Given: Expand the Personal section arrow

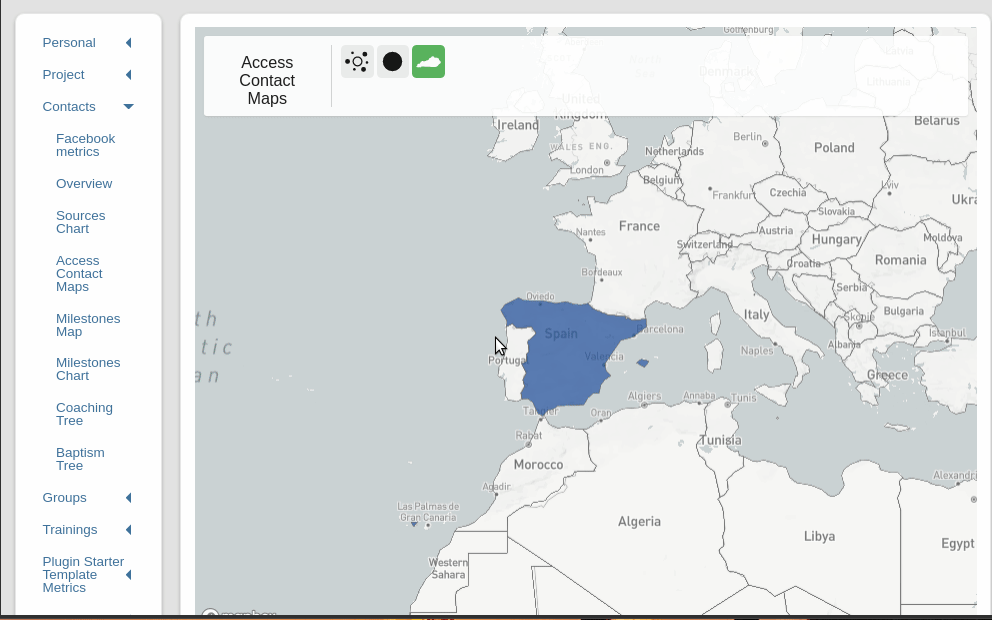Looking at the screenshot, I should (x=128, y=42).
